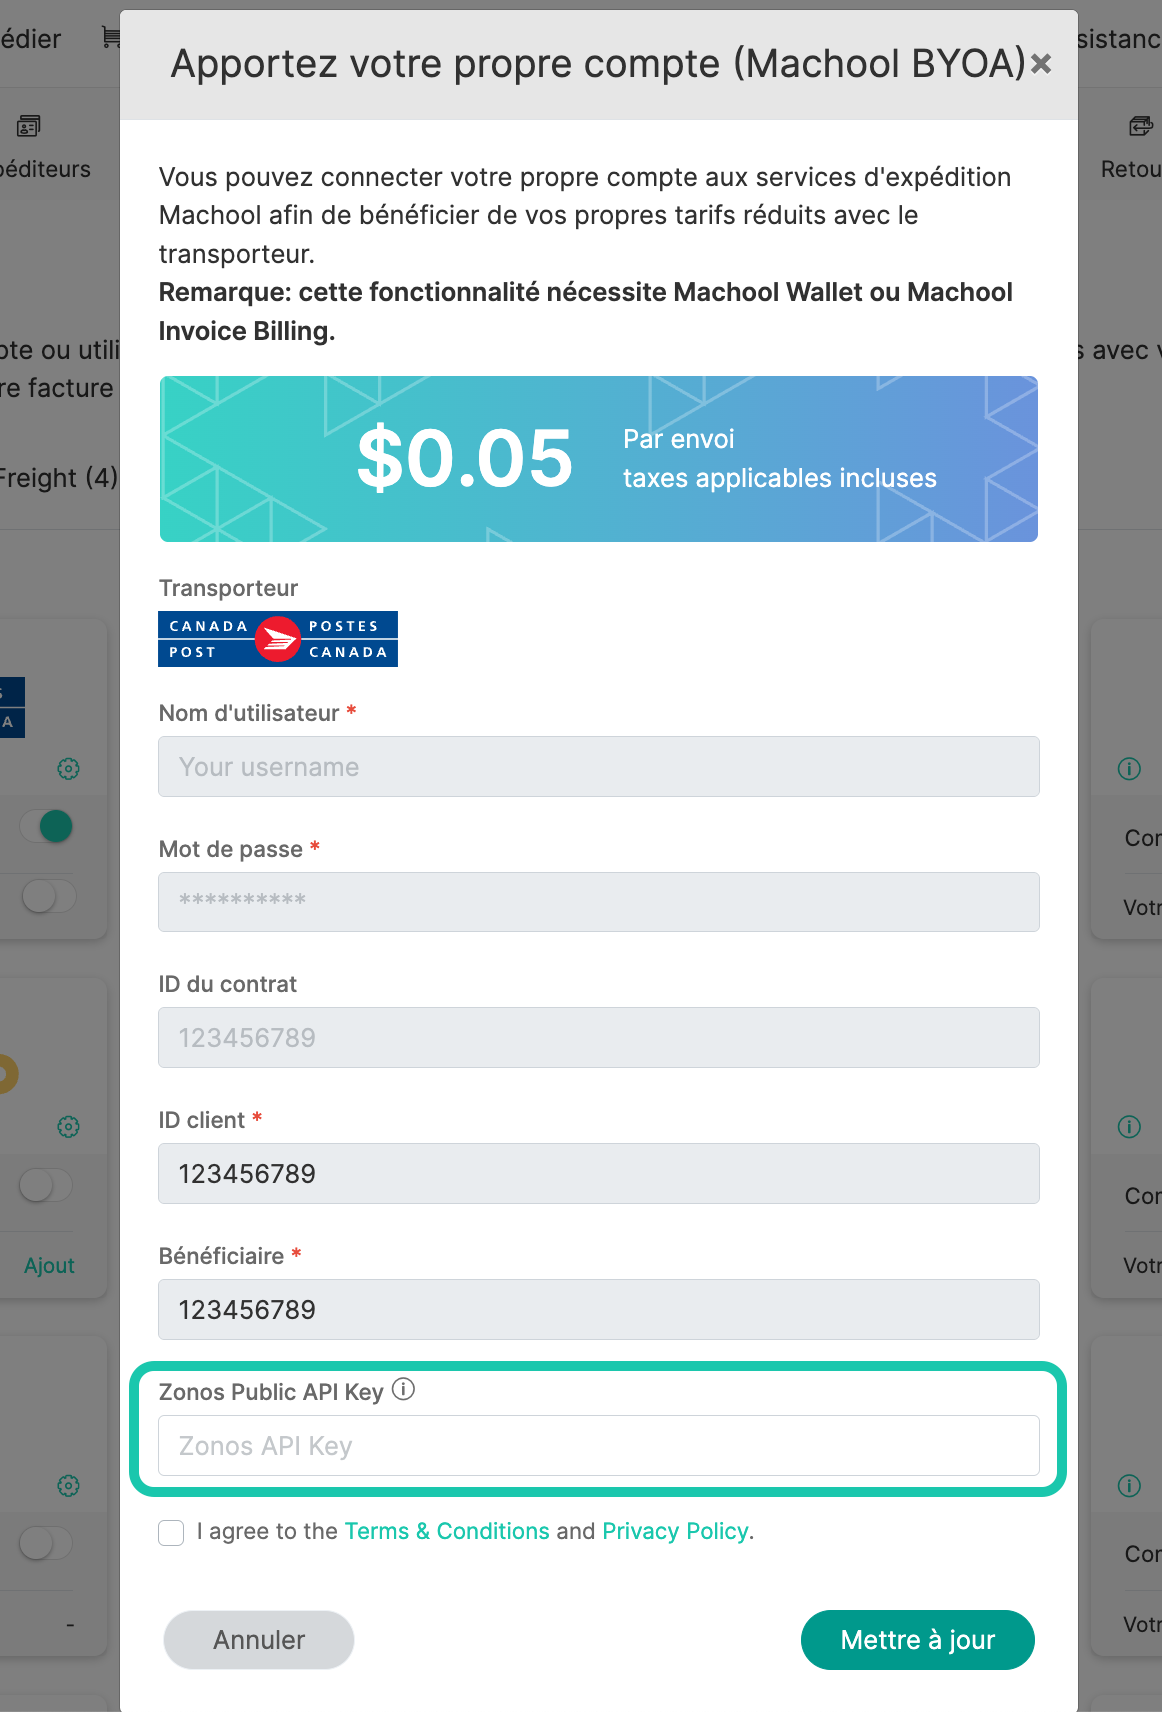
Task: Click the $0.05 per shipment banner
Action: click(598, 459)
